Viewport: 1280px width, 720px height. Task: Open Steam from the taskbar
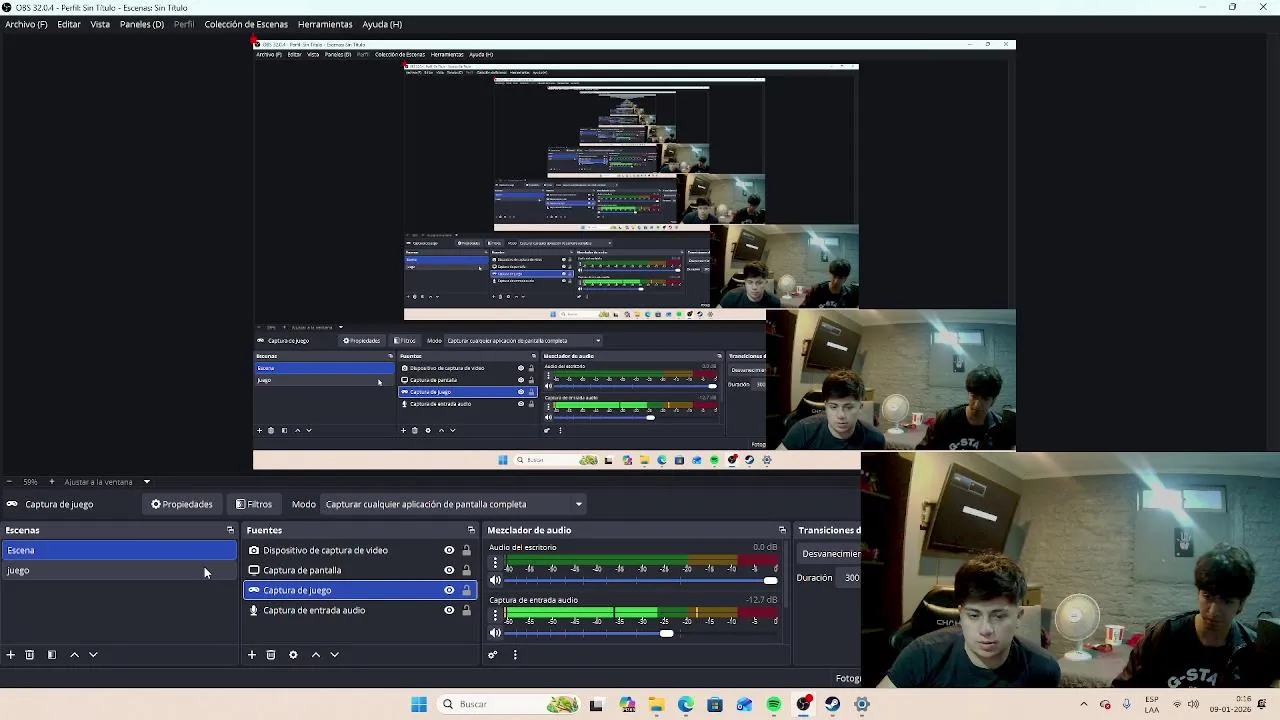[832, 705]
